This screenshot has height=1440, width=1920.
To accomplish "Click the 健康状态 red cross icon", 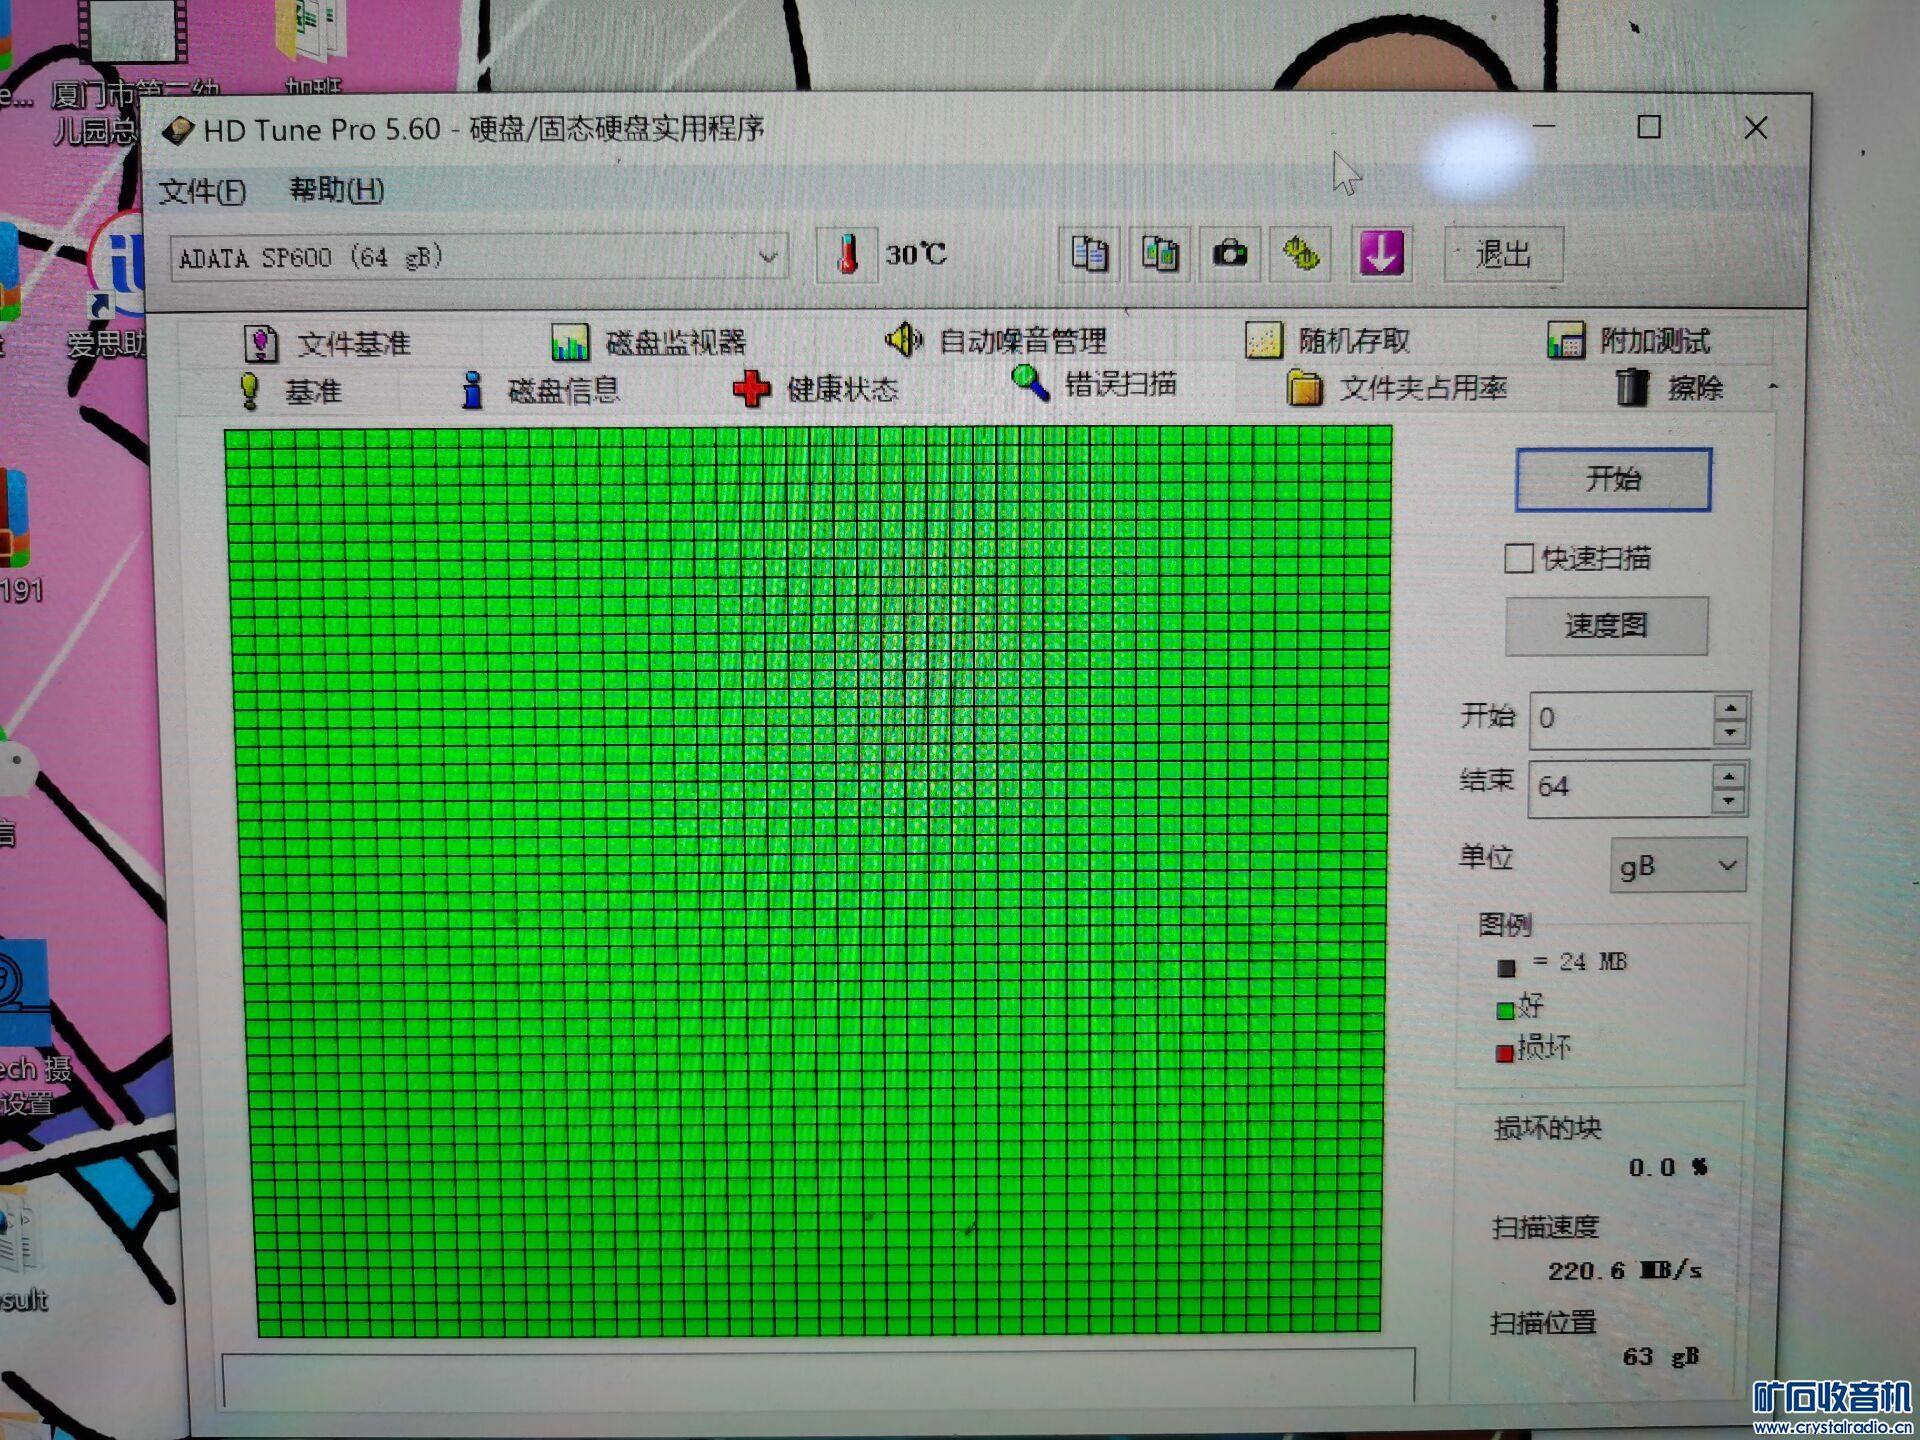I will 751,388.
